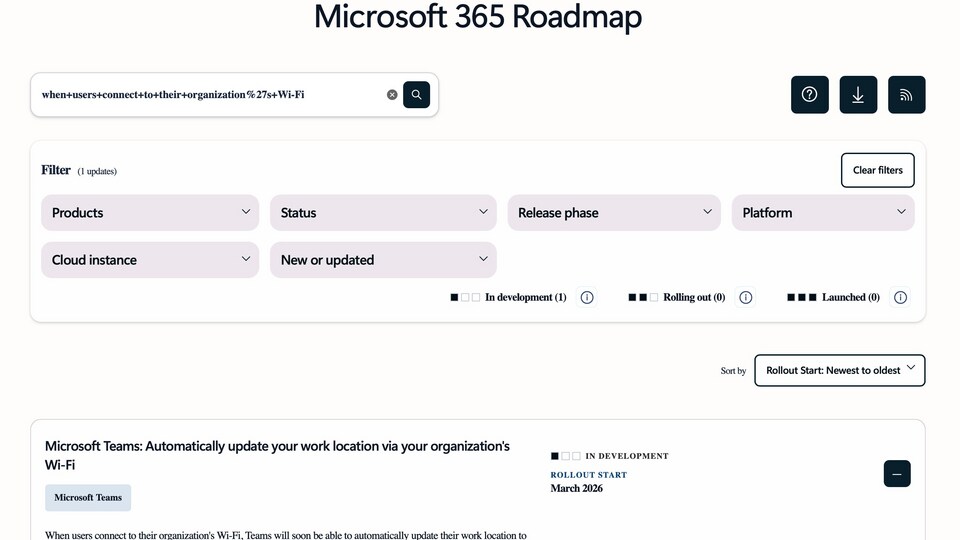The width and height of the screenshot is (960, 540).
Task: Click the (1 updates) count text
Action: (x=97, y=171)
